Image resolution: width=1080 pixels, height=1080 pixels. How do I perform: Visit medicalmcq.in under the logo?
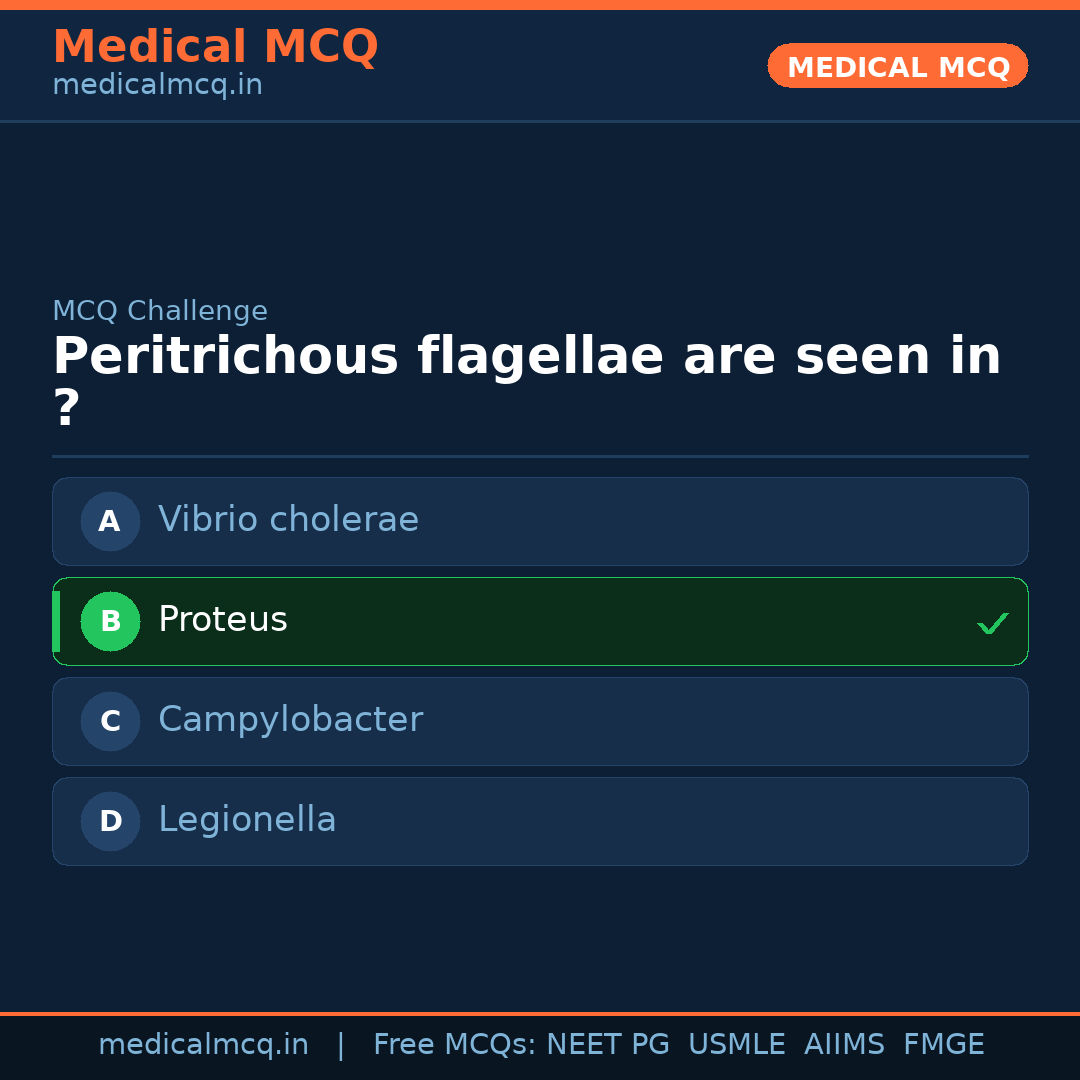pos(156,85)
